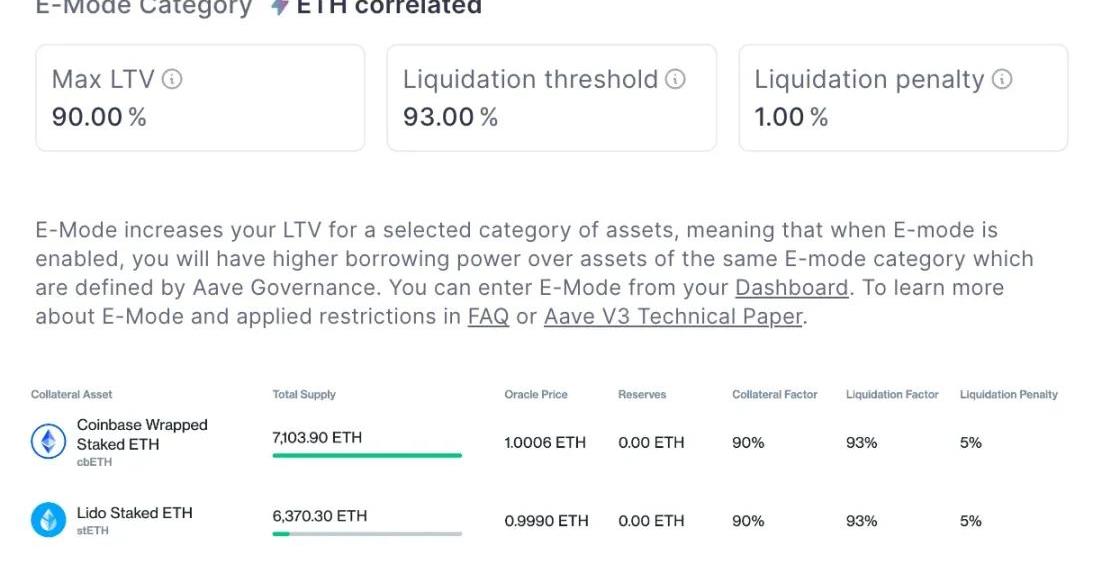The height and width of the screenshot is (570, 1102).
Task: Click the stETH total supply progress bar
Action: pyautogui.click(x=368, y=533)
